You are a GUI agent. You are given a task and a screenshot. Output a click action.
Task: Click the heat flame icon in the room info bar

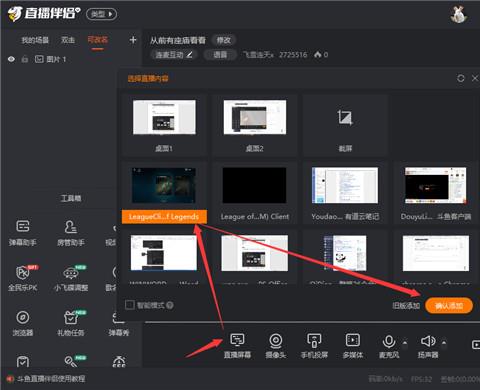318,54
